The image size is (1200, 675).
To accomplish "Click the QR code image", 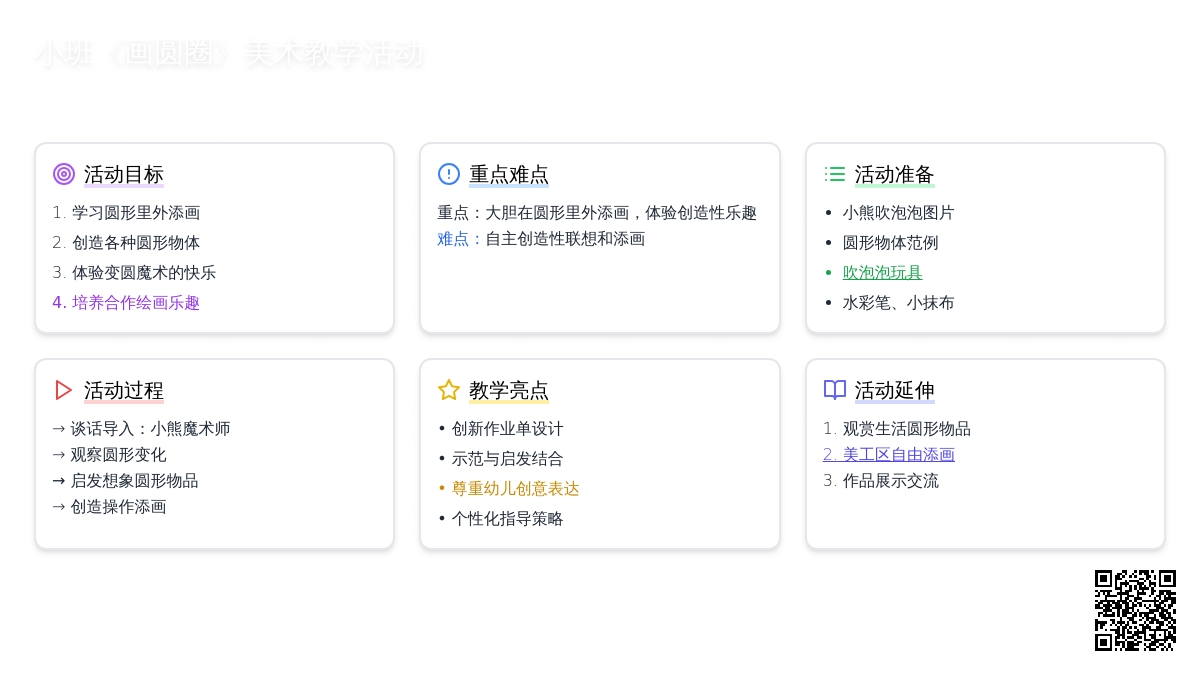I will click(x=1135, y=610).
